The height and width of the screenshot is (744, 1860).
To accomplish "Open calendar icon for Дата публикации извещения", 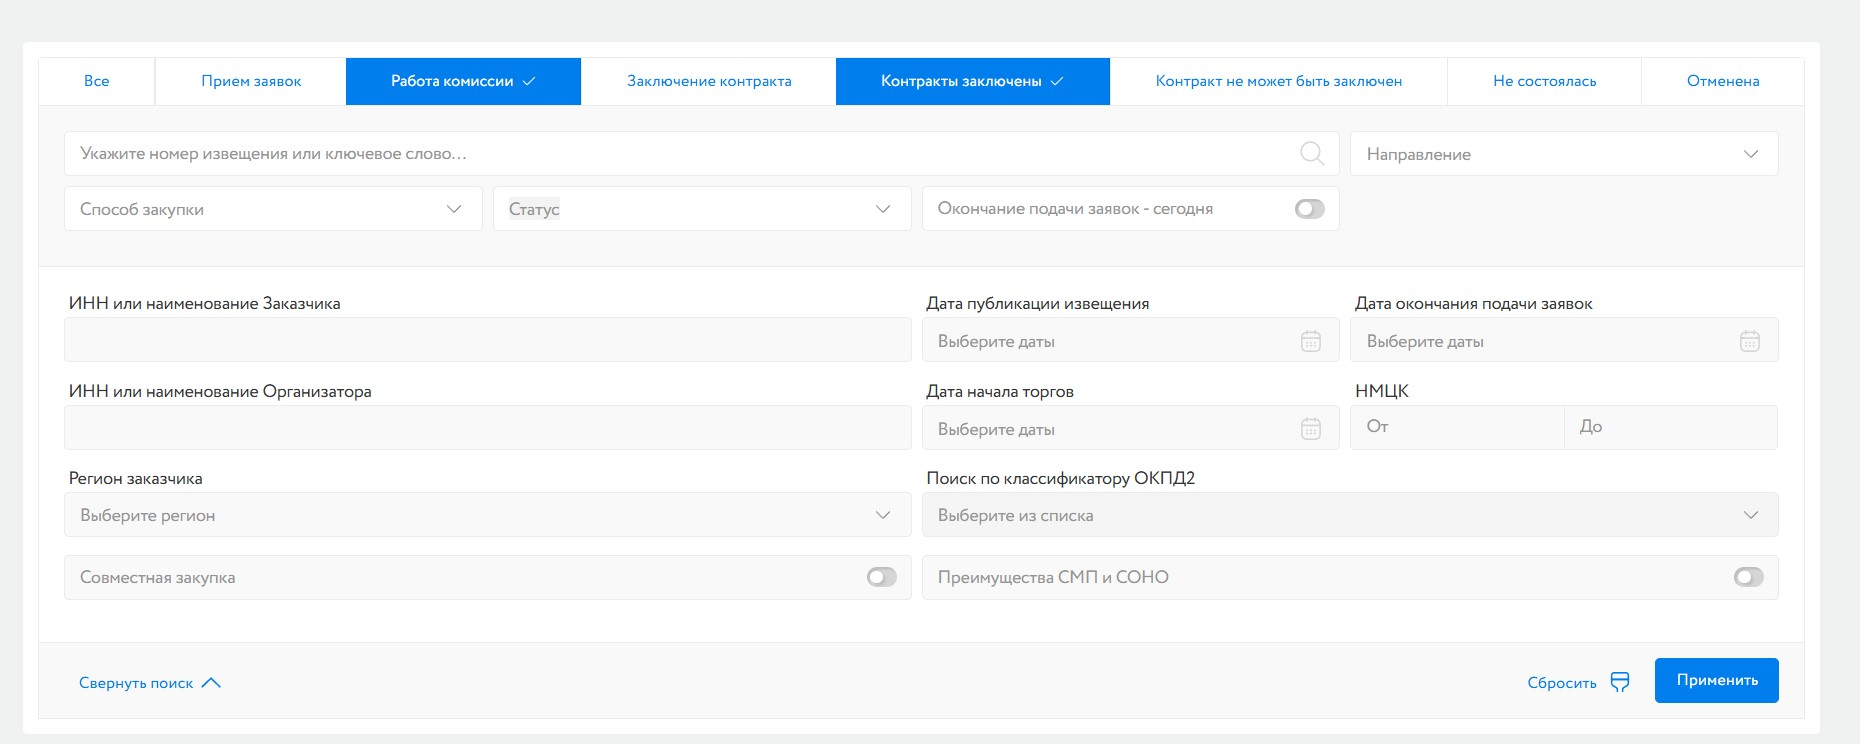I will coord(1310,341).
